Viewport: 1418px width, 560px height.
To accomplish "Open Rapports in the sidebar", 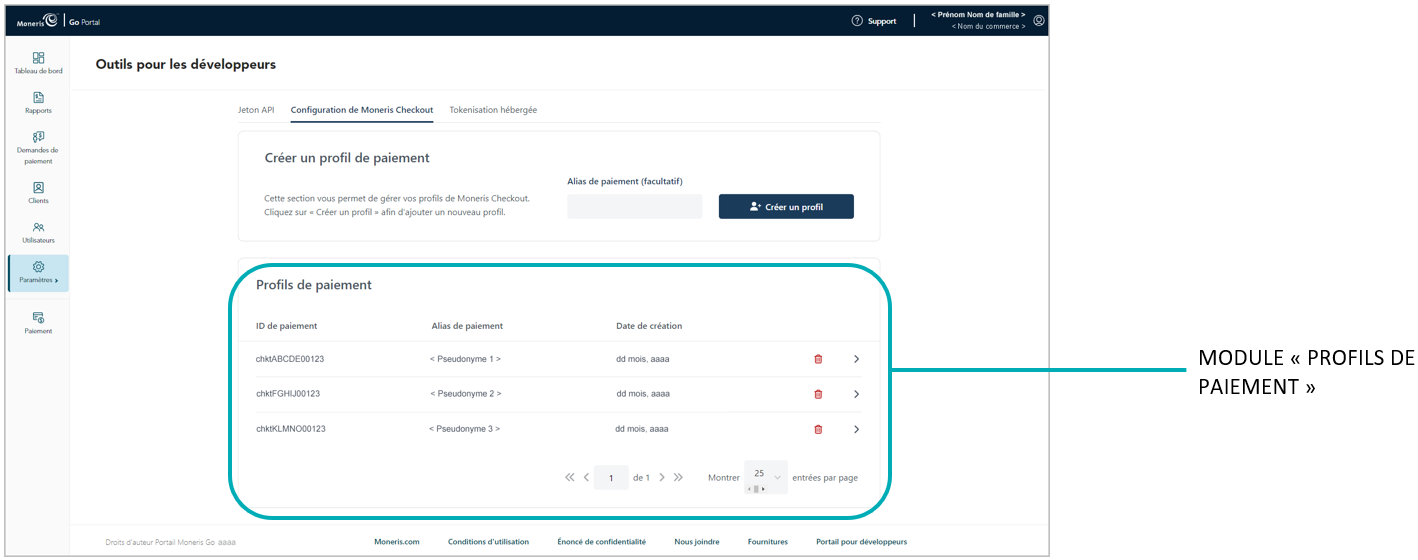I will pyautogui.click(x=38, y=103).
